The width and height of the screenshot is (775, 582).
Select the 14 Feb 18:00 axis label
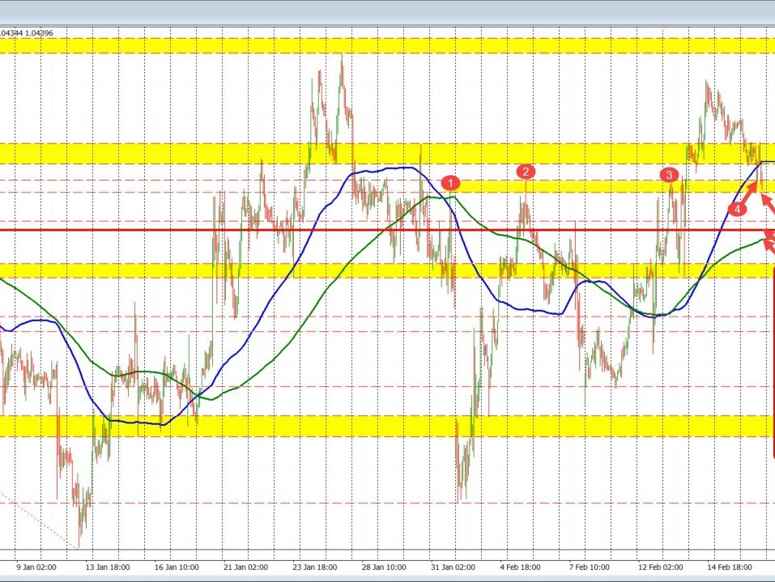730,567
